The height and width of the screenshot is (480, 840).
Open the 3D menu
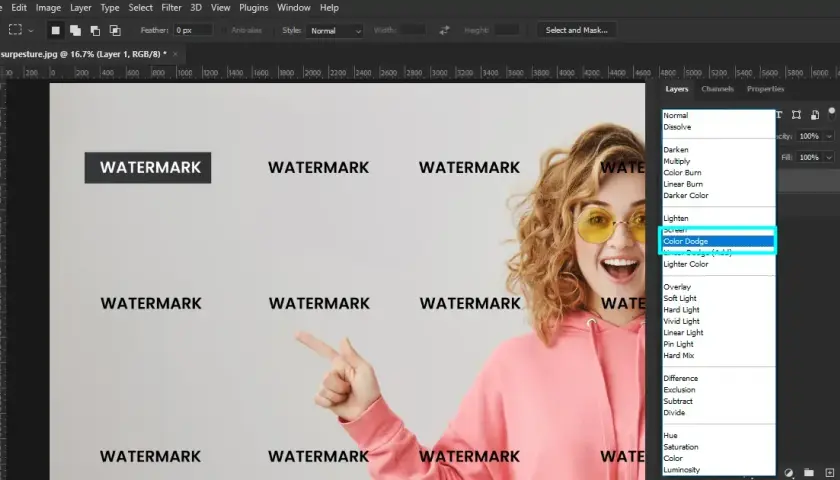click(x=196, y=8)
